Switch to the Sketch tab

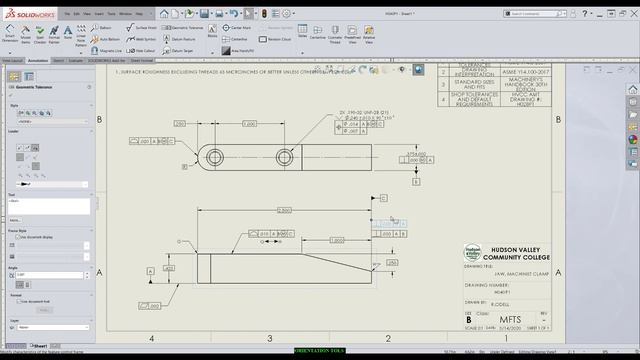tap(59, 60)
